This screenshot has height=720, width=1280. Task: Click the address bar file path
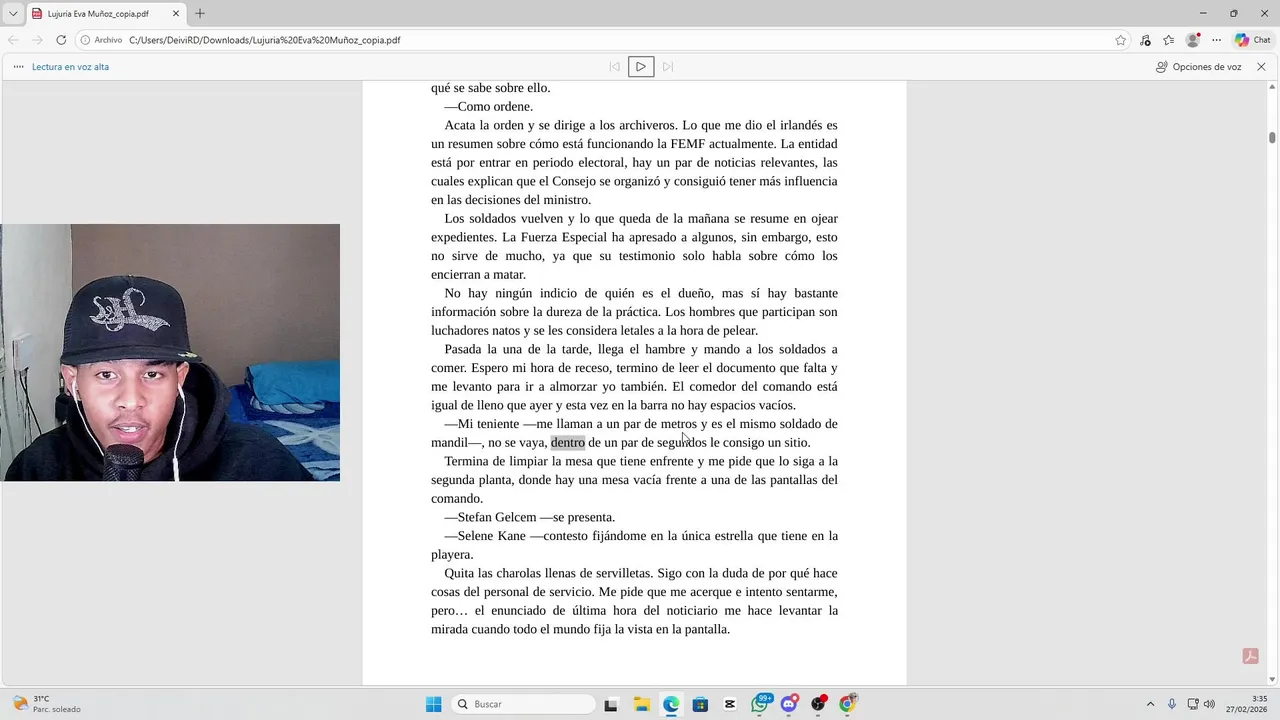[x=265, y=40]
